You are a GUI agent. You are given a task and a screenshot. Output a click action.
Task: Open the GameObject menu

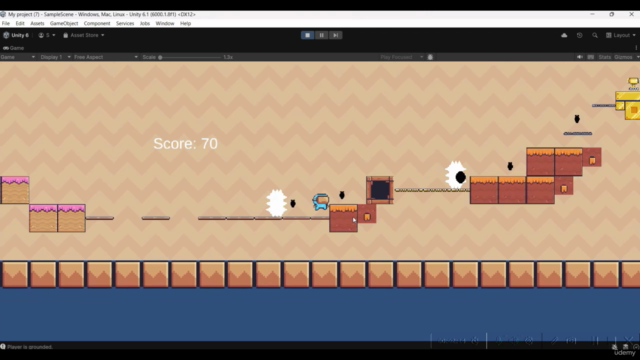(x=64, y=23)
